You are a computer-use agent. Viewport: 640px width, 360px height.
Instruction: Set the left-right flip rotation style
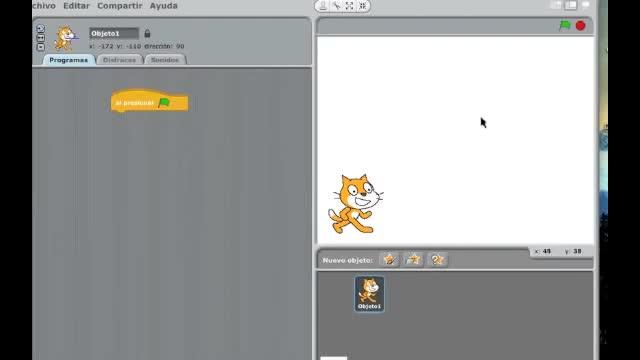40,38
